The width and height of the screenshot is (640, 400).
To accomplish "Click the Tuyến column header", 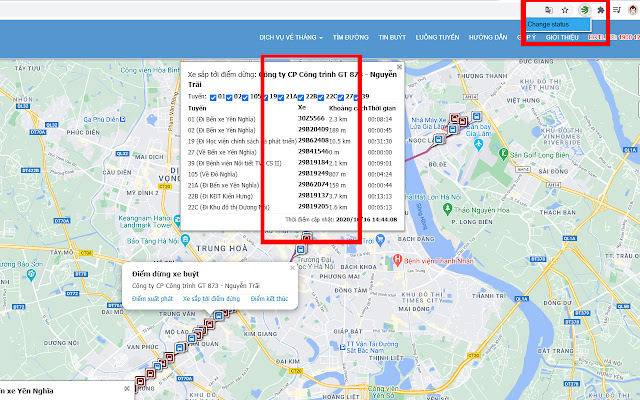I will (x=197, y=108).
